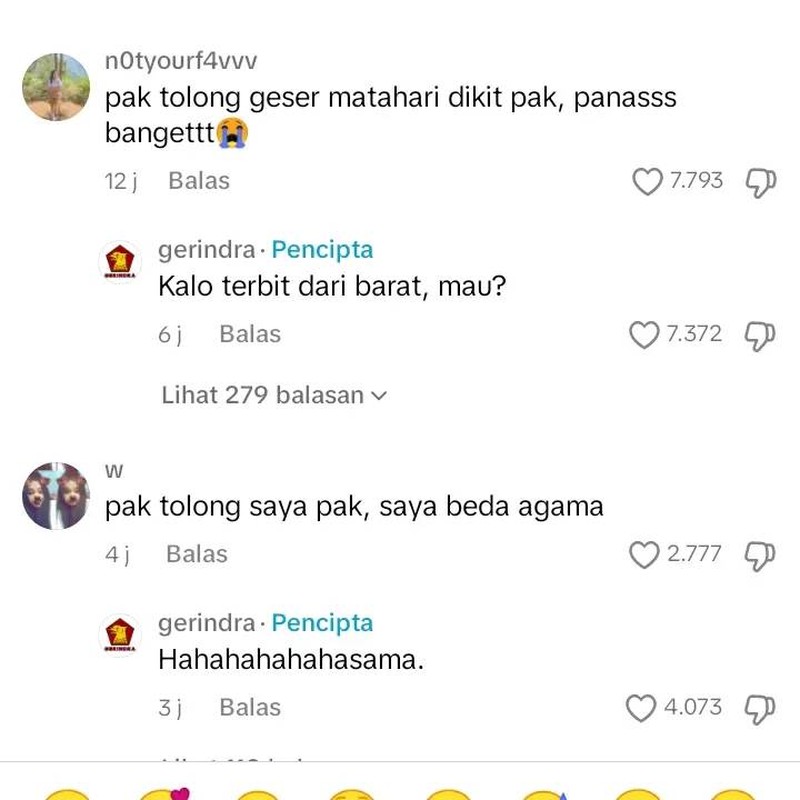Expand "Lihat 279 balasan" replies
Viewport: 800px width, 800px height.
tap(270, 395)
